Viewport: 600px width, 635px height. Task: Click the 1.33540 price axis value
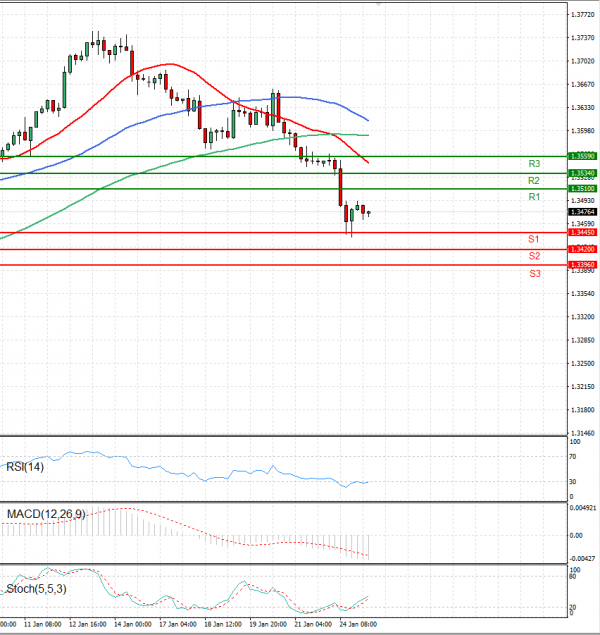coord(583,294)
